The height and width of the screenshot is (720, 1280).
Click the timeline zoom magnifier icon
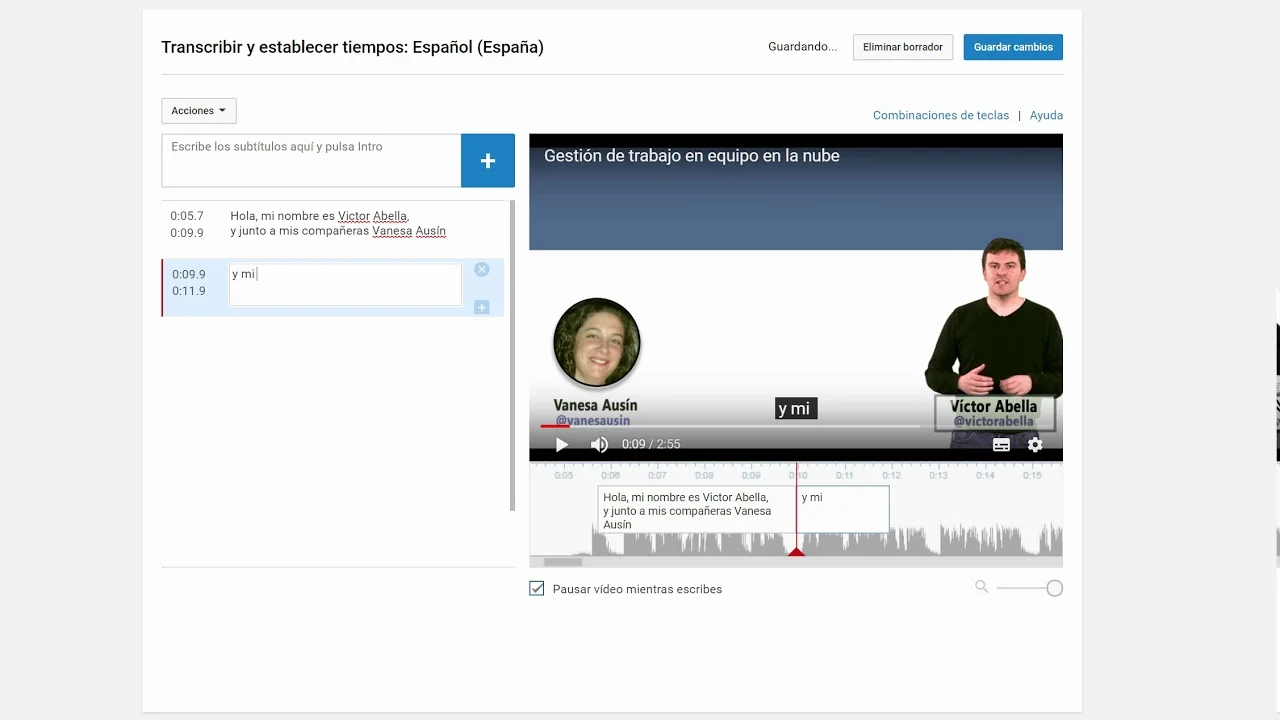point(981,587)
